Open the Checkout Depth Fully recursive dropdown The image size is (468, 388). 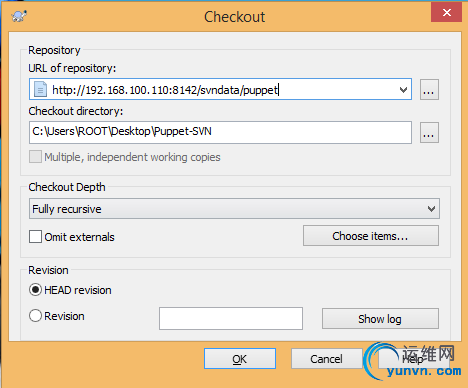[x=234, y=209]
